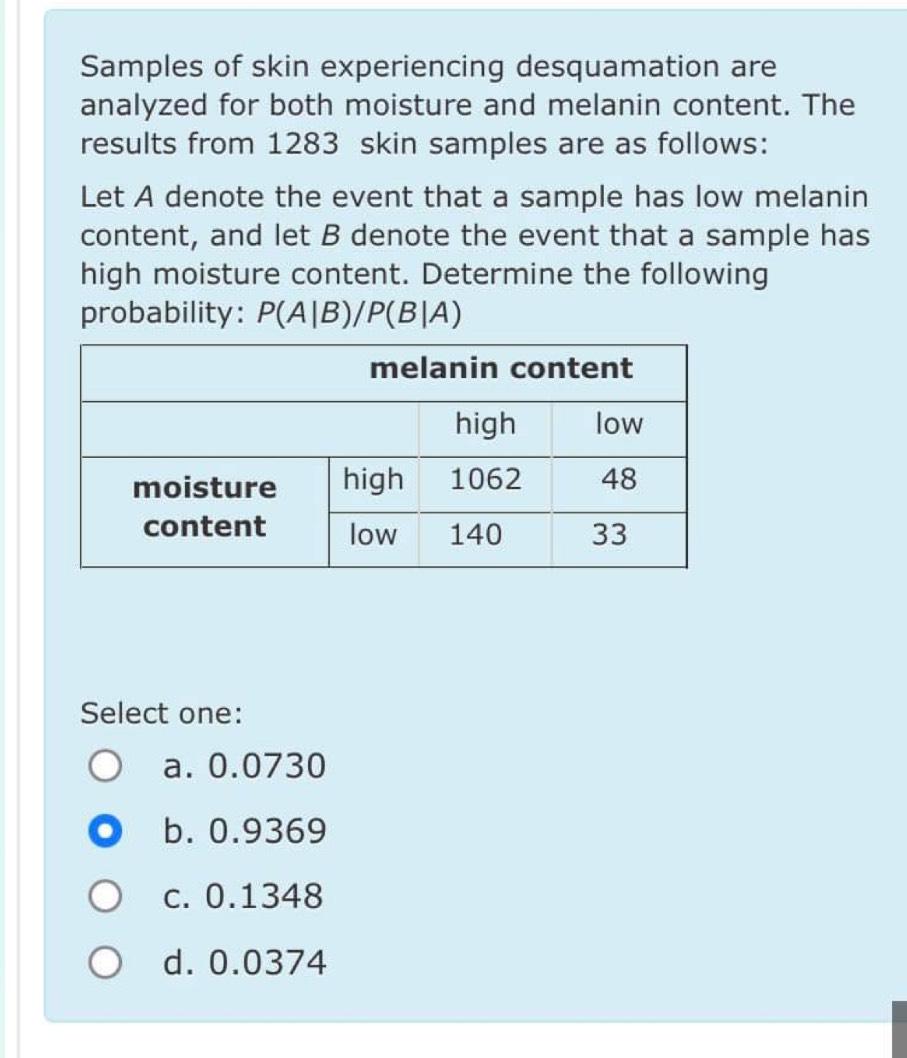This screenshot has height=1058, width=907.
Task: Click the answer label 0.0730
Action: point(244,766)
